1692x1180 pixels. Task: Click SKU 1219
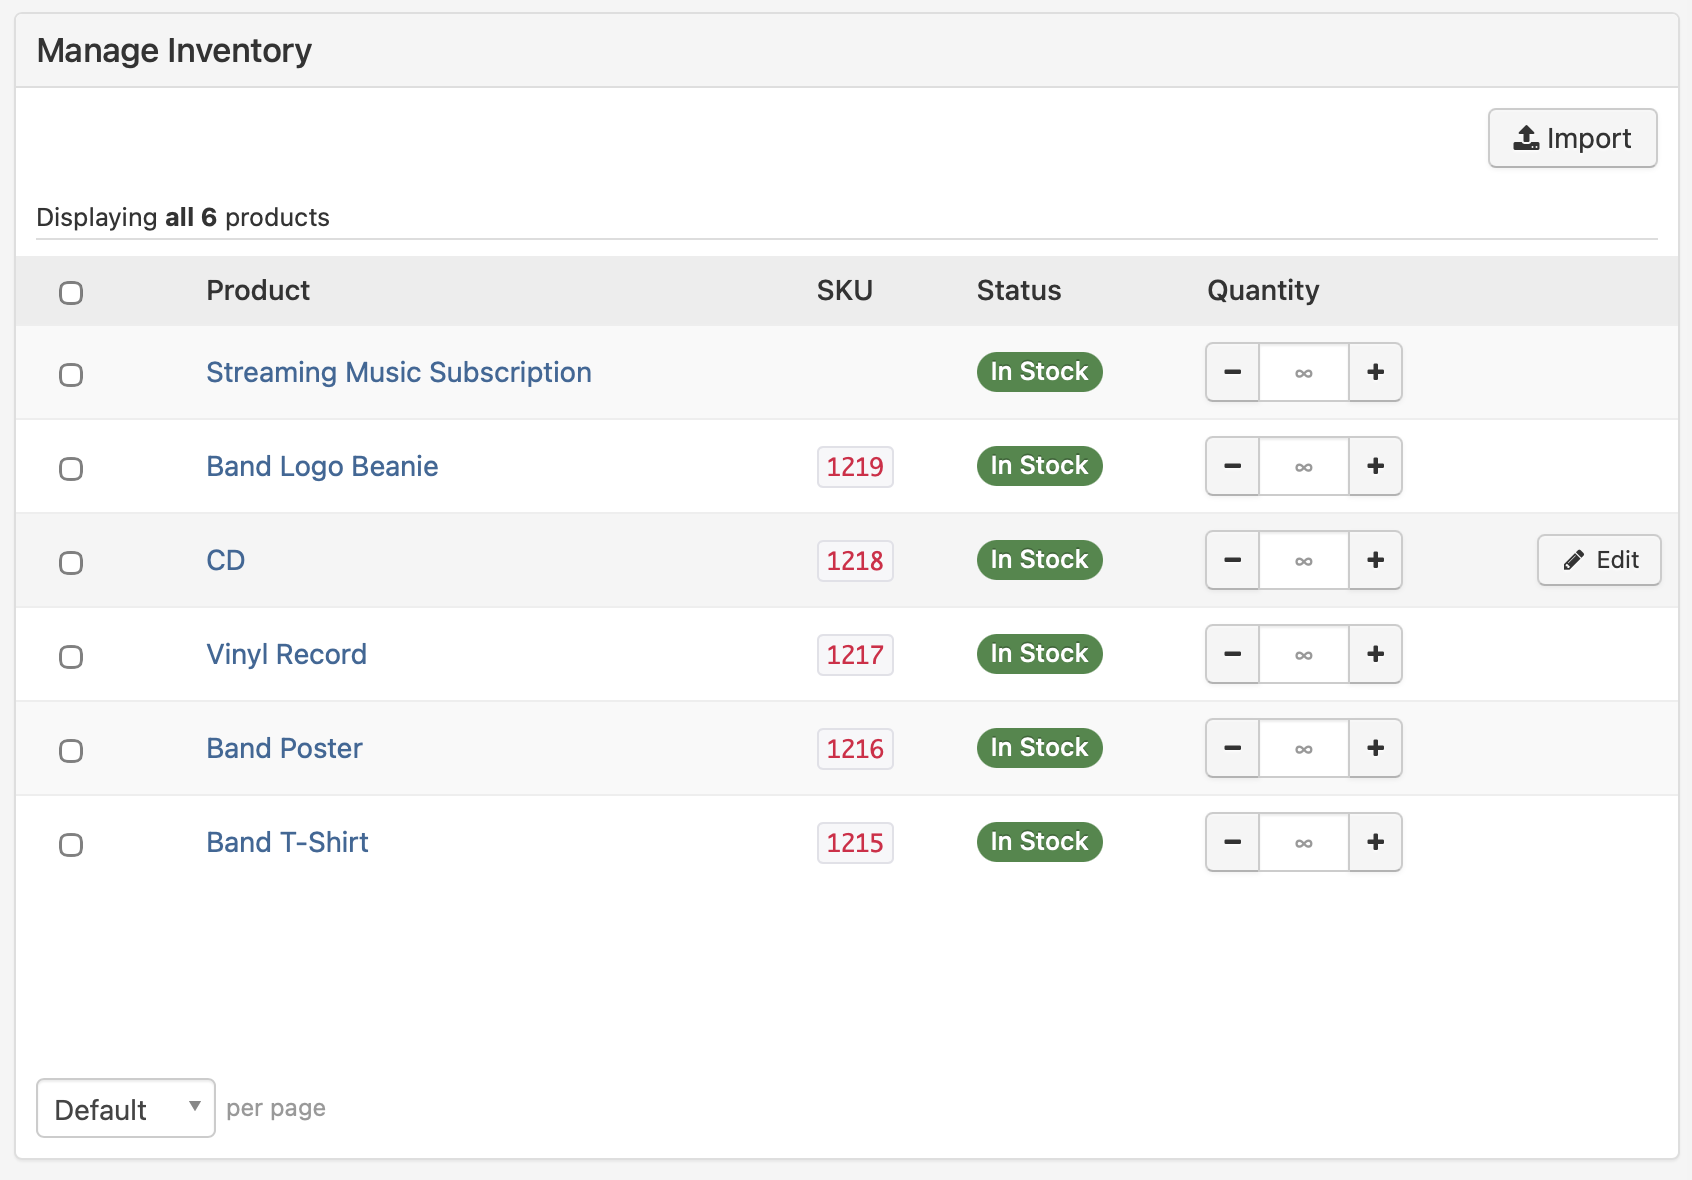(x=855, y=467)
